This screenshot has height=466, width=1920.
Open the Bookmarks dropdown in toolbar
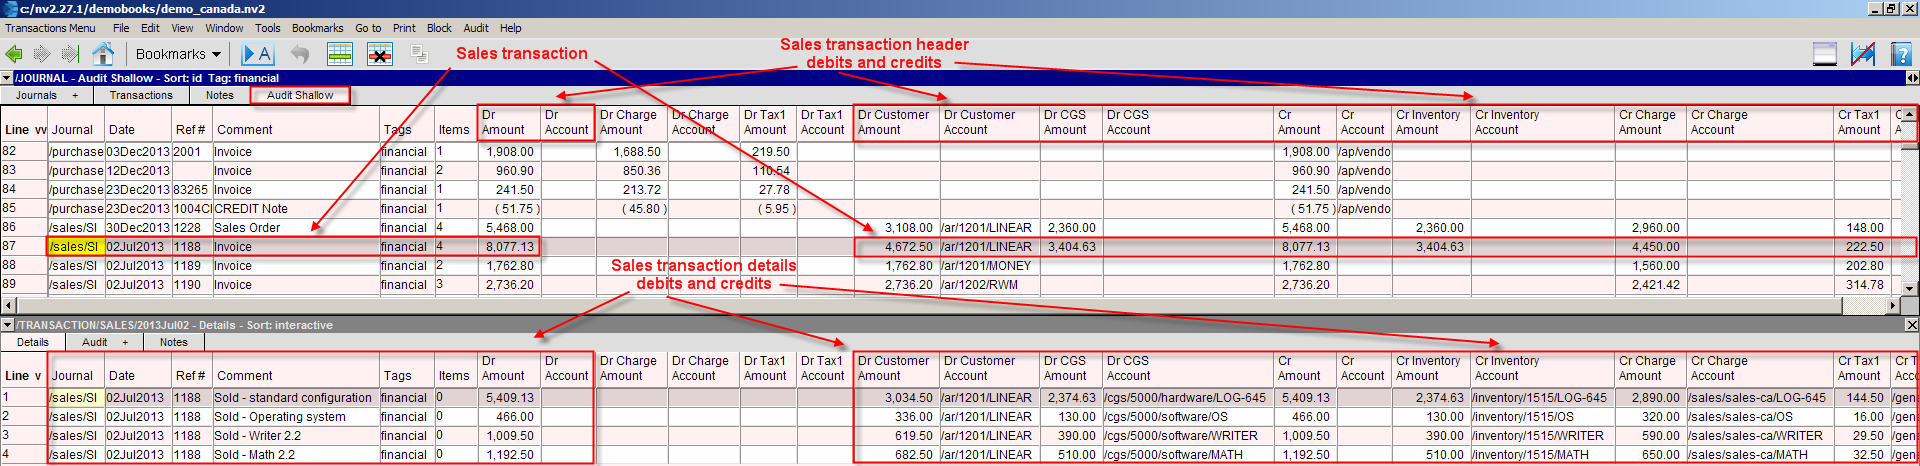tap(178, 54)
